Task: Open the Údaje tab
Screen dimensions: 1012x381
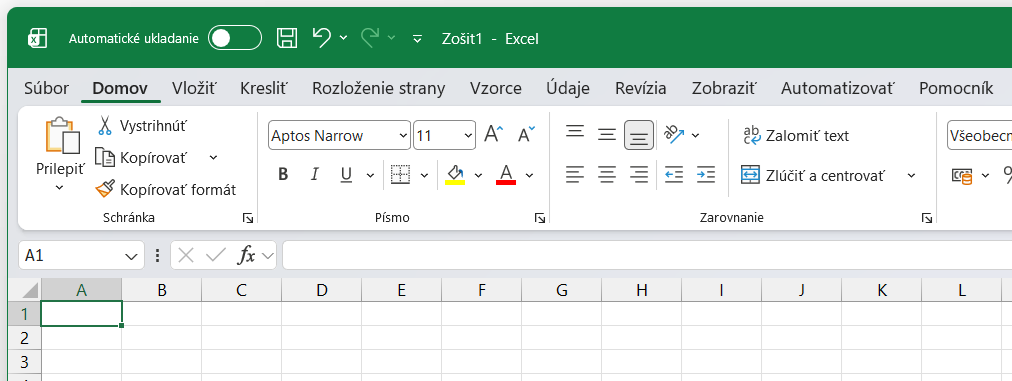Action: click(568, 88)
